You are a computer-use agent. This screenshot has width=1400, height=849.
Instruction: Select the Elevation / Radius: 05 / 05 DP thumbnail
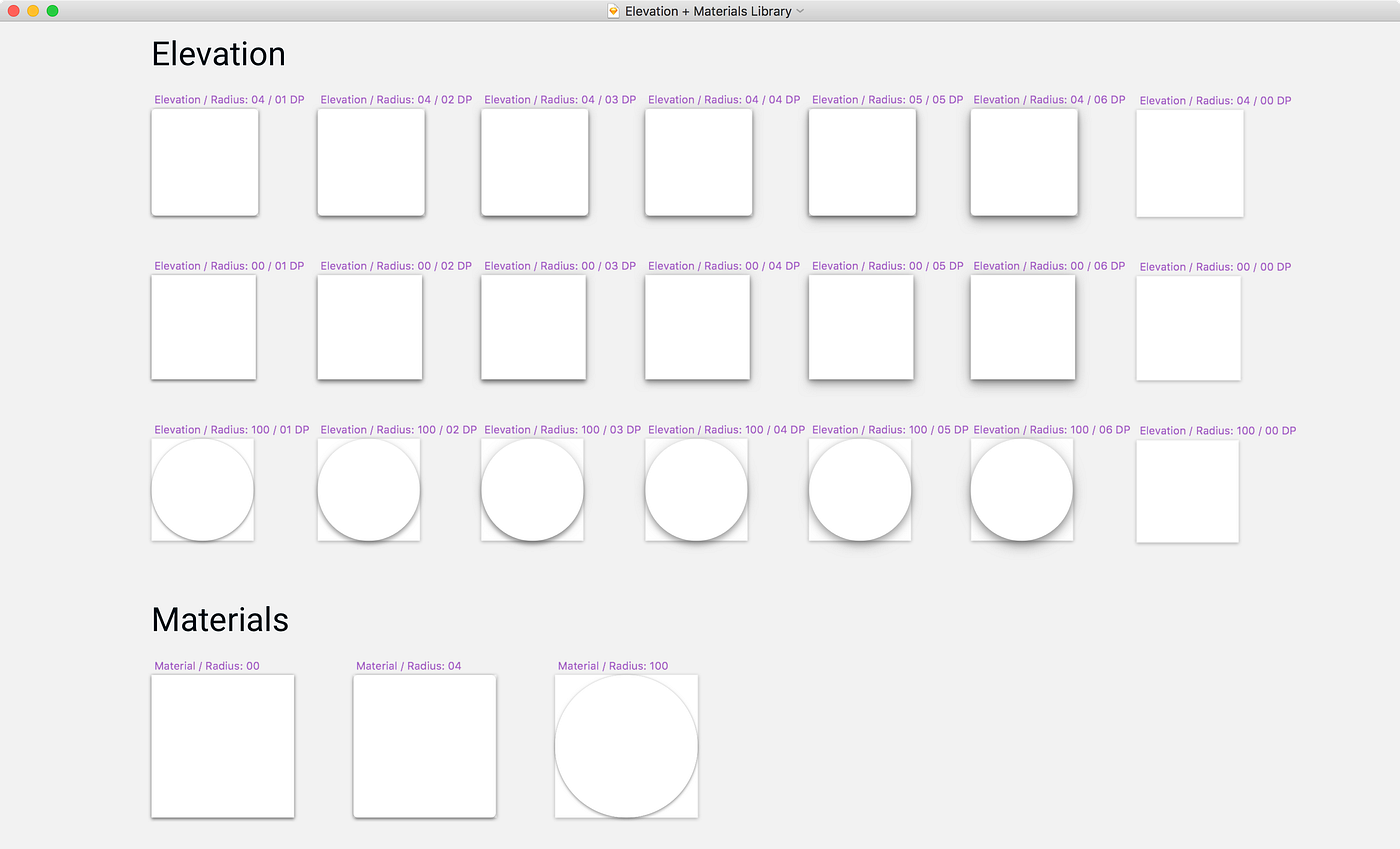pyautogui.click(x=861, y=162)
